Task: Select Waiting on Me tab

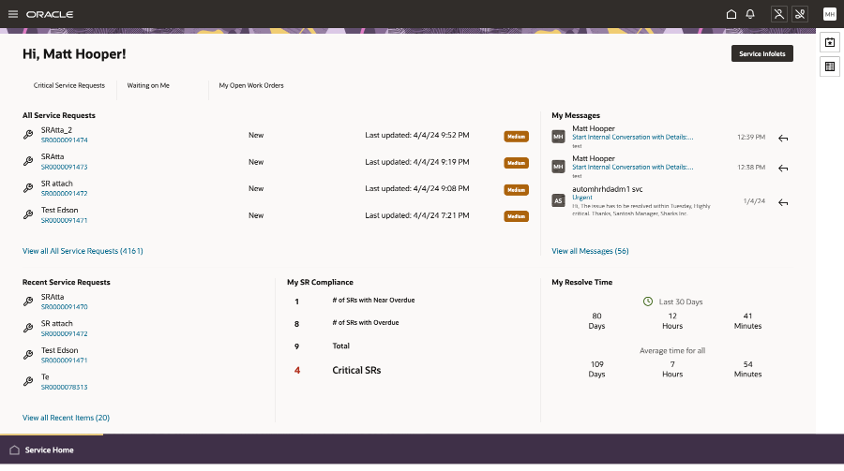Action: click(148, 85)
